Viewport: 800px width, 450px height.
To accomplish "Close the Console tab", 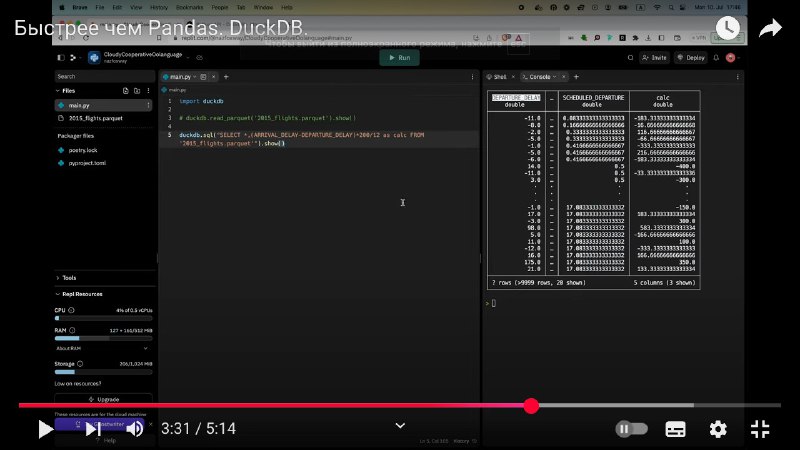I will [x=564, y=77].
